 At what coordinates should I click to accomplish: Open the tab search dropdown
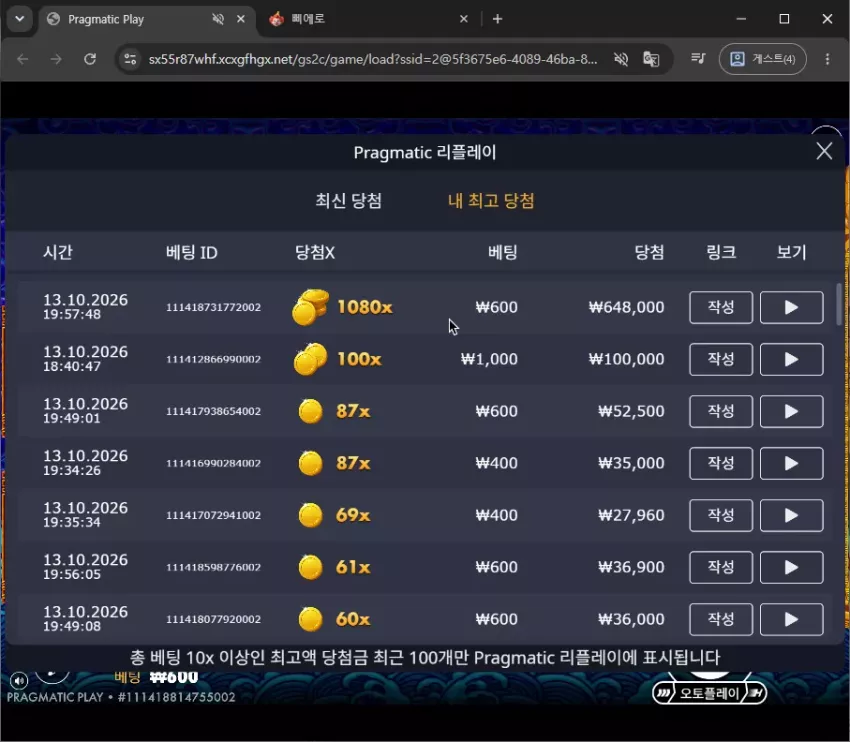point(20,19)
